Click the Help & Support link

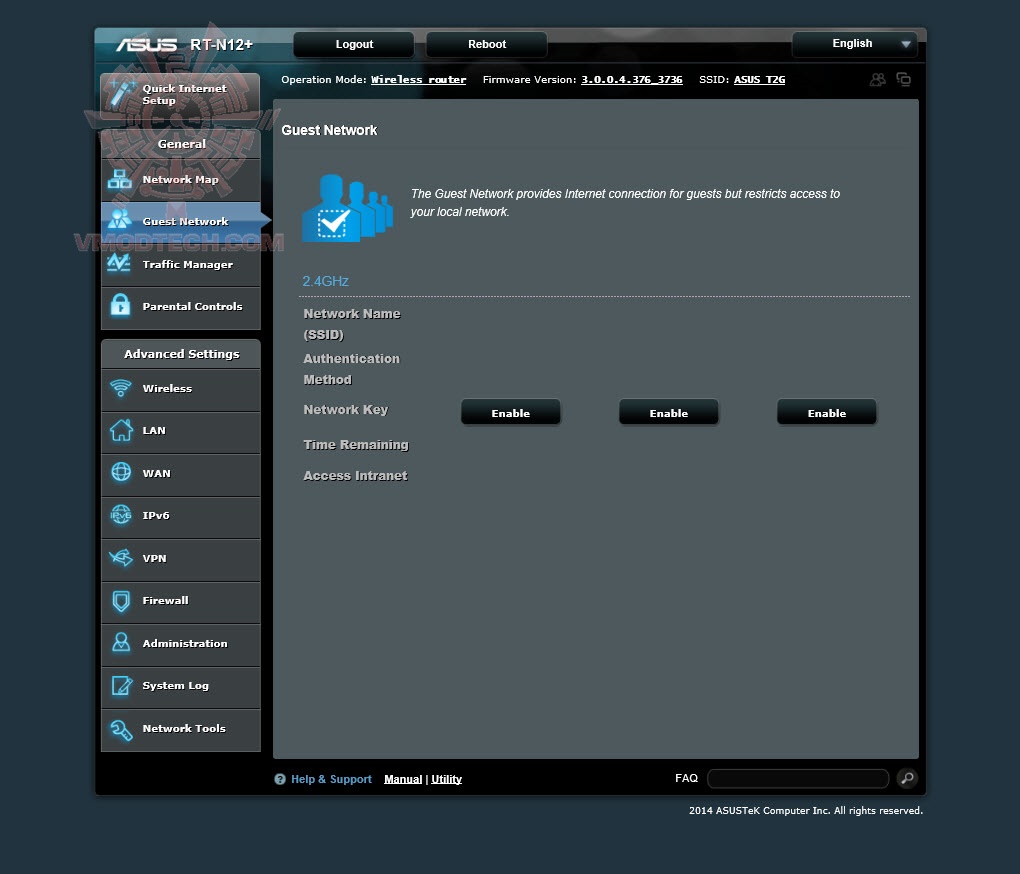point(331,779)
